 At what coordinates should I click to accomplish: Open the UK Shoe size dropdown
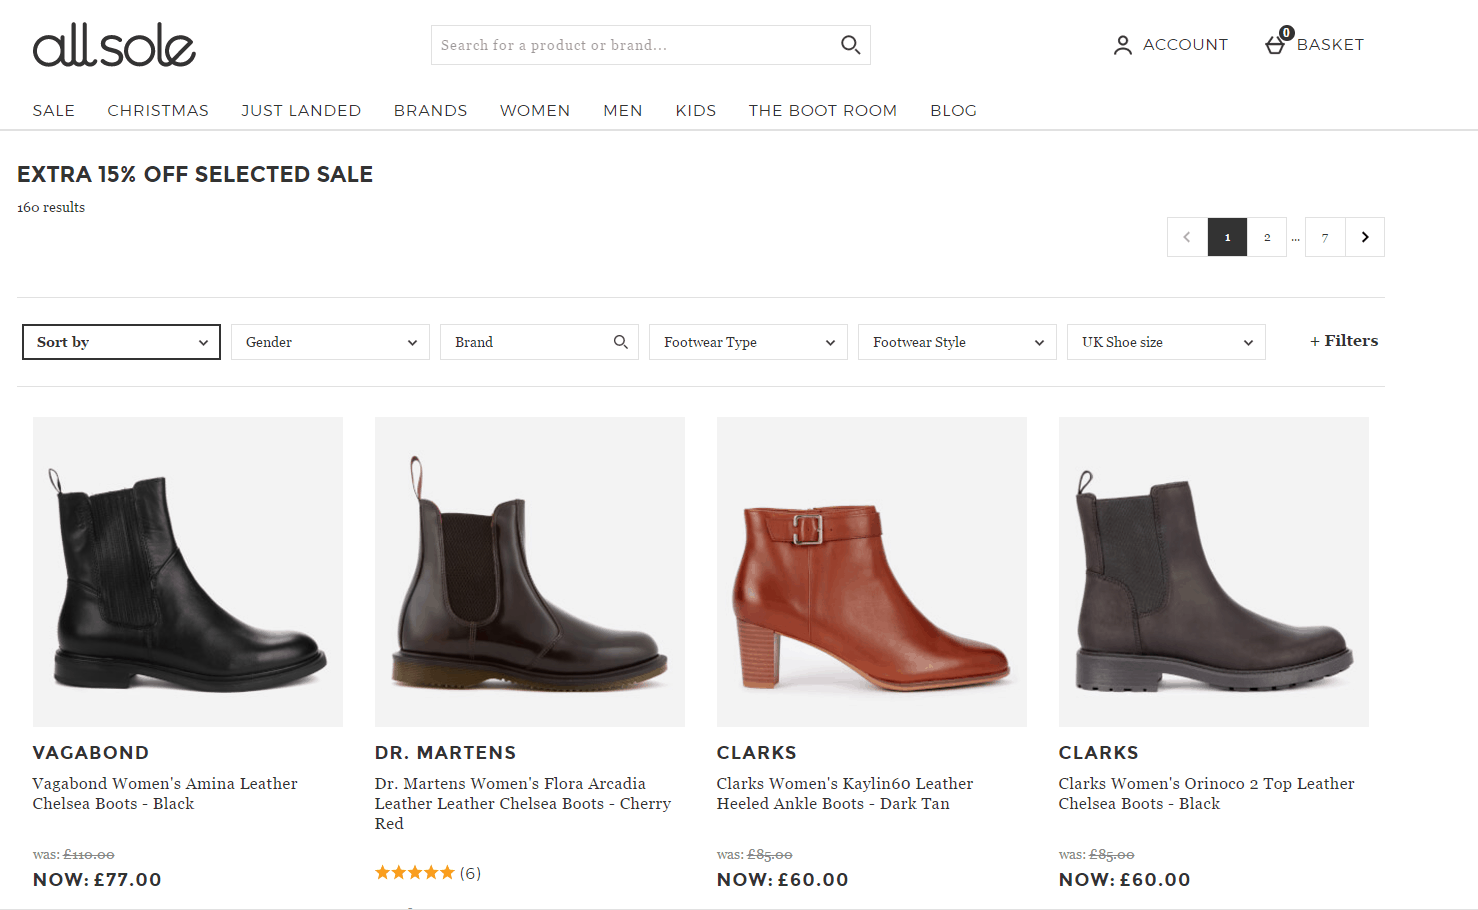[1166, 342]
